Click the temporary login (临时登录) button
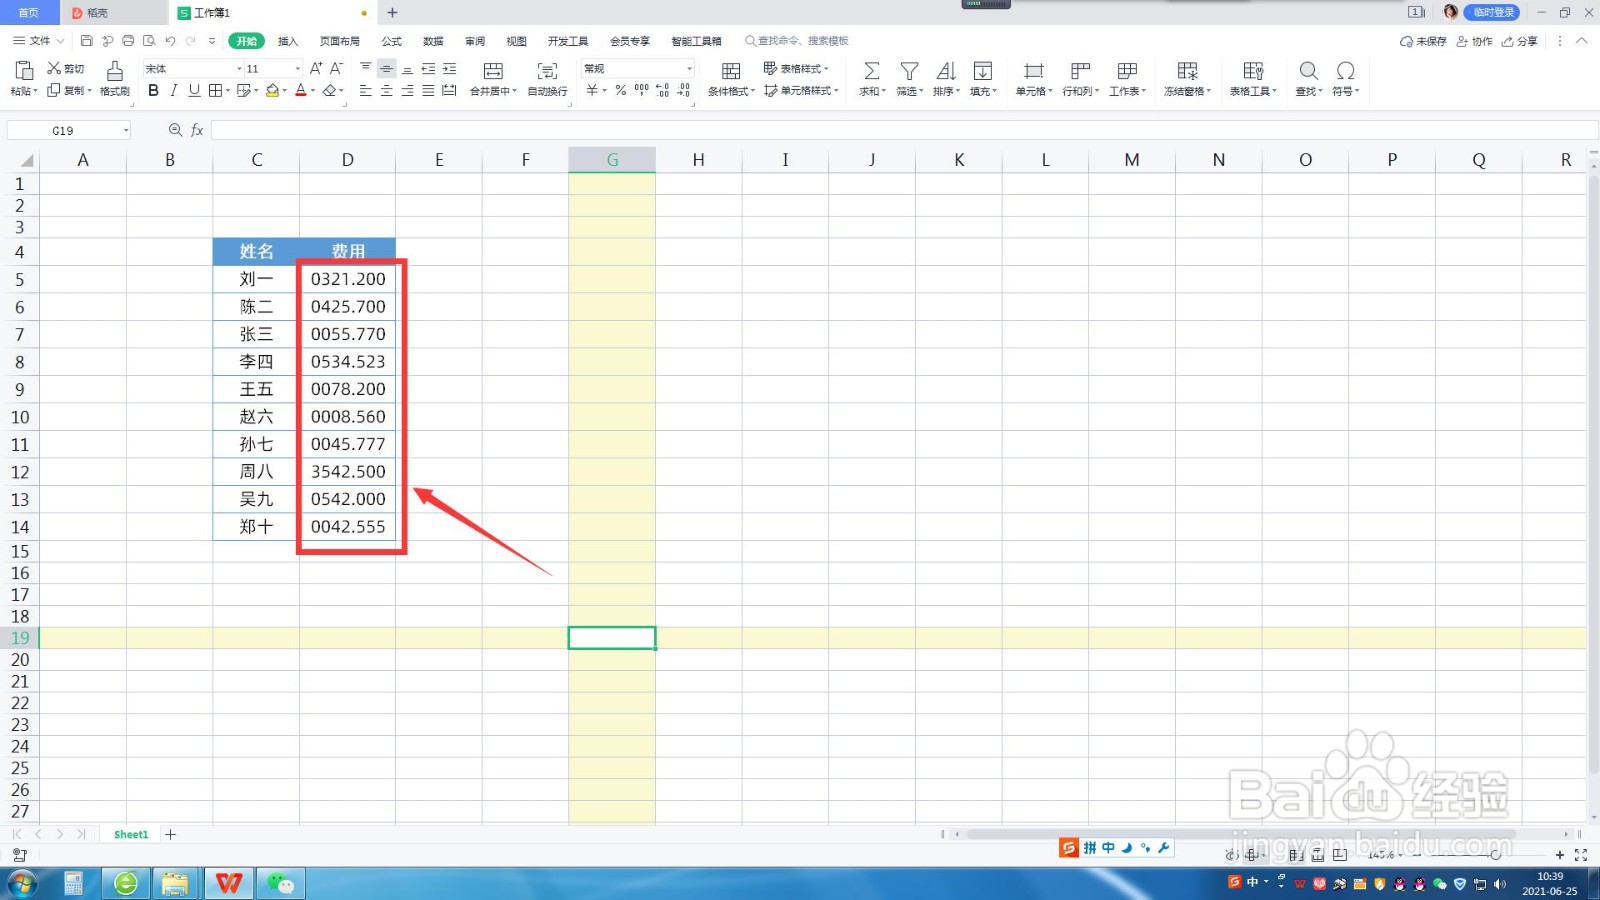The height and width of the screenshot is (900, 1600). pyautogui.click(x=1491, y=12)
